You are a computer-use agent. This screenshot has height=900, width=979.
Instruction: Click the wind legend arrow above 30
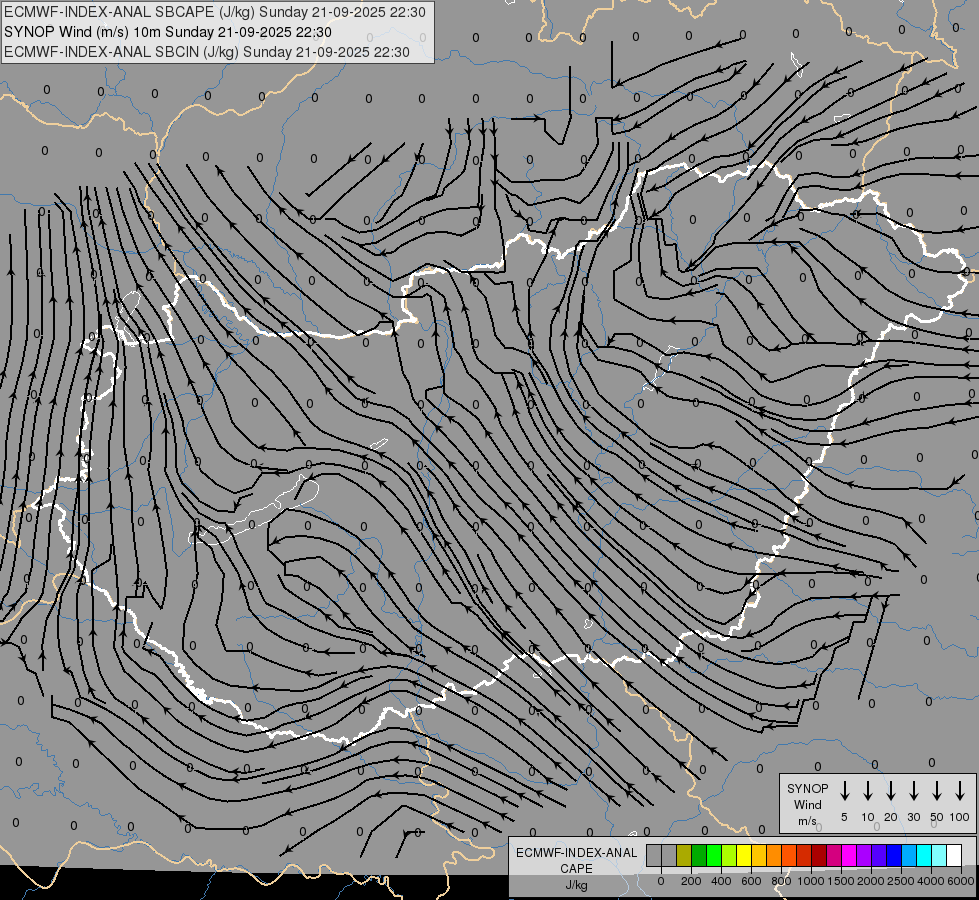(x=913, y=791)
